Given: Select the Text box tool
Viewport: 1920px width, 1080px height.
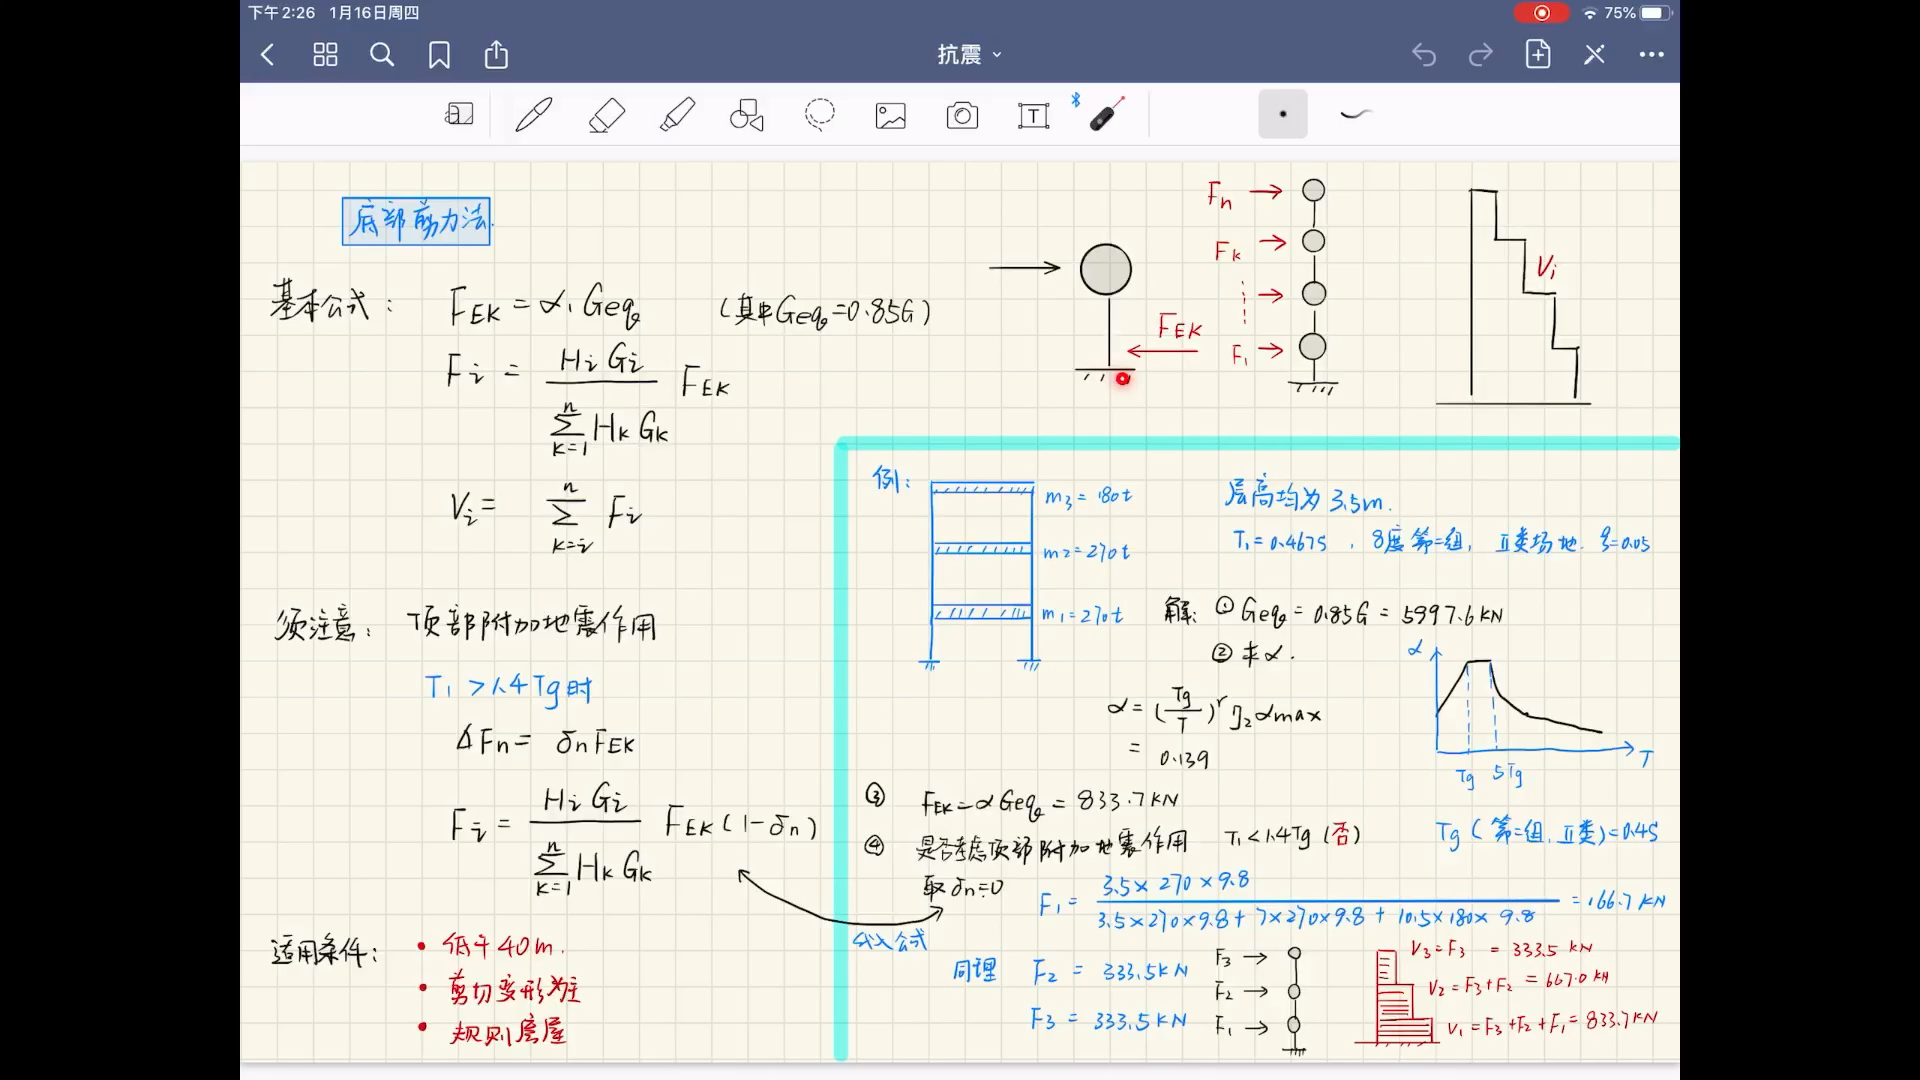Looking at the screenshot, I should (1033, 115).
